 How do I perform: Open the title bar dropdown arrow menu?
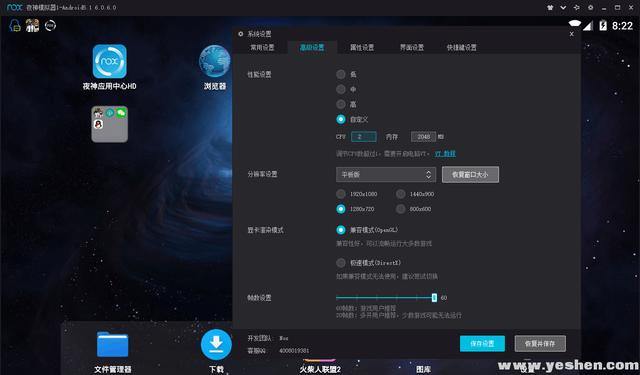(563, 7)
